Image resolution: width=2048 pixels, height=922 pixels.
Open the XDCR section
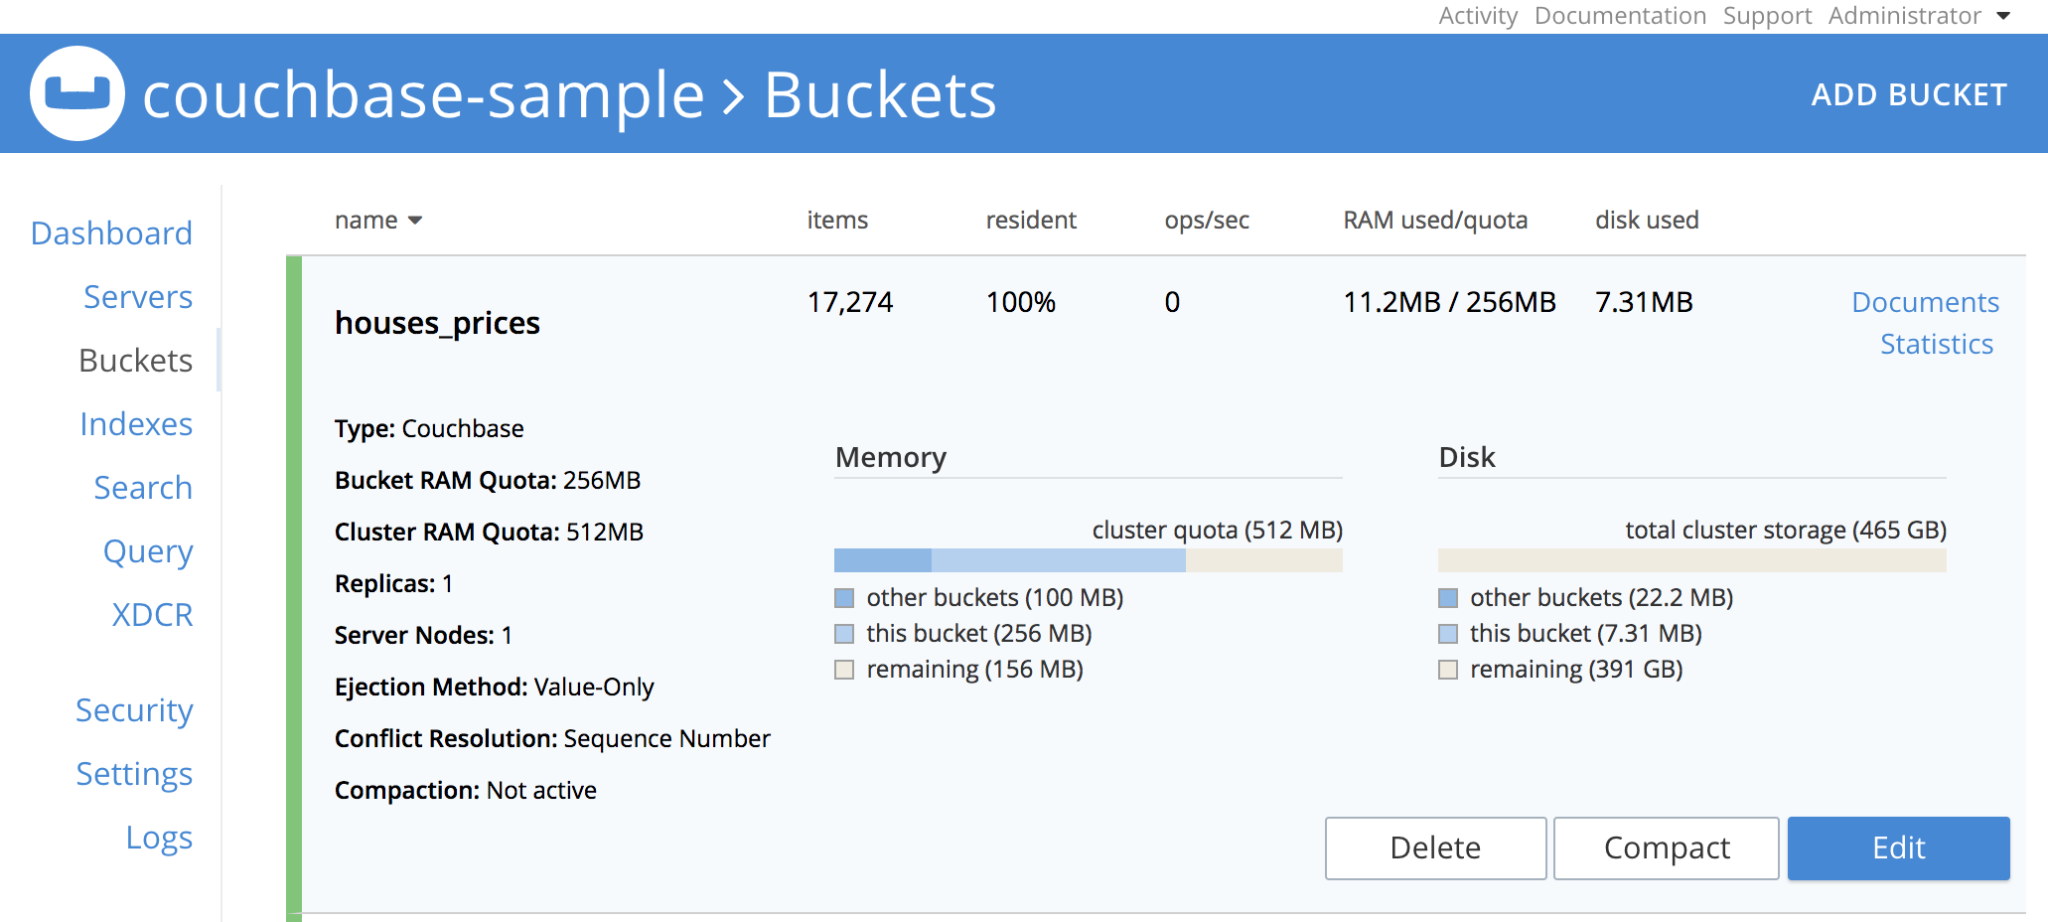pos(152,615)
